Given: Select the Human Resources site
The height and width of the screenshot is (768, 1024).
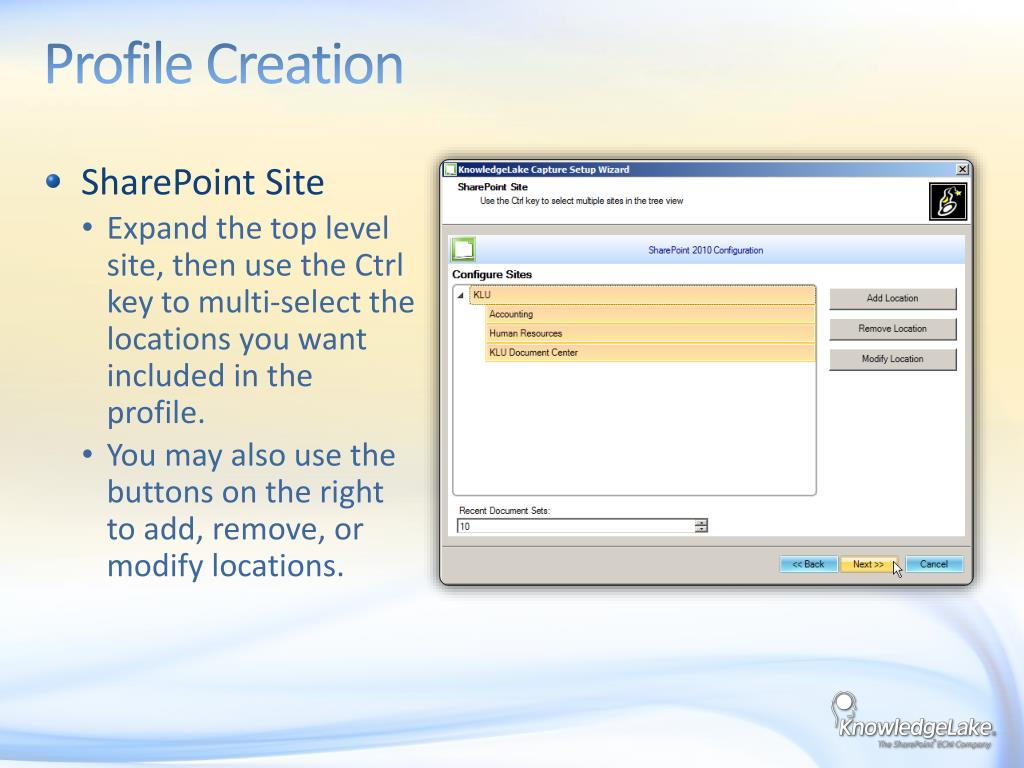Looking at the screenshot, I should click(x=650, y=333).
